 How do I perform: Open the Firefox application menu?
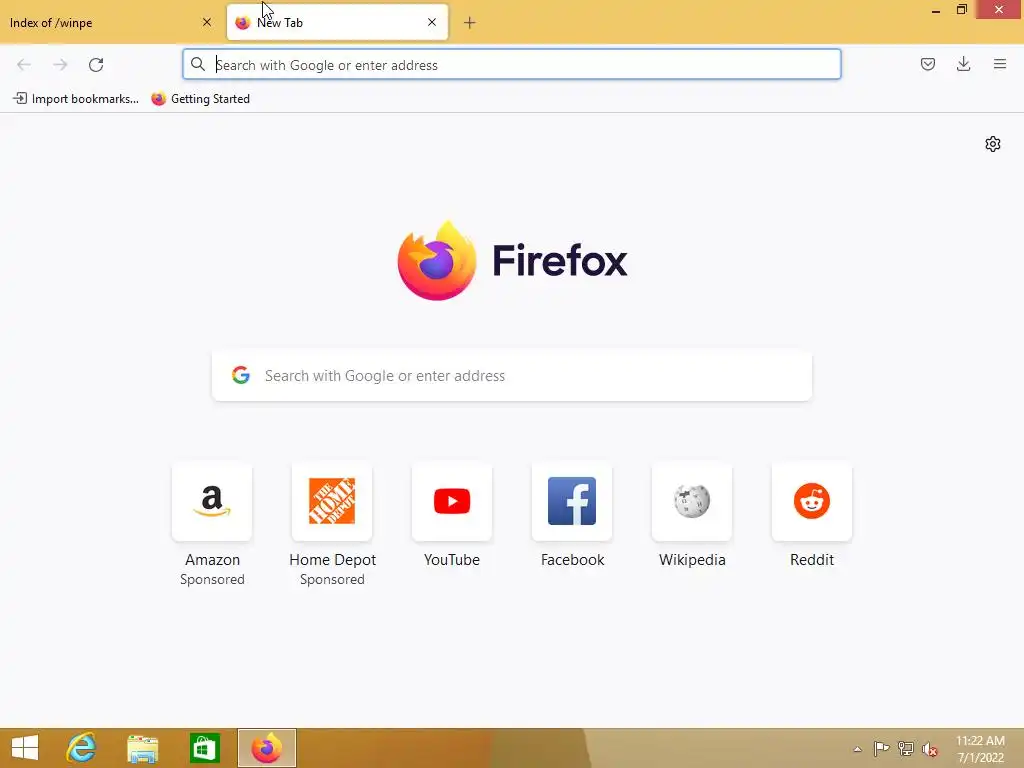click(x=999, y=64)
